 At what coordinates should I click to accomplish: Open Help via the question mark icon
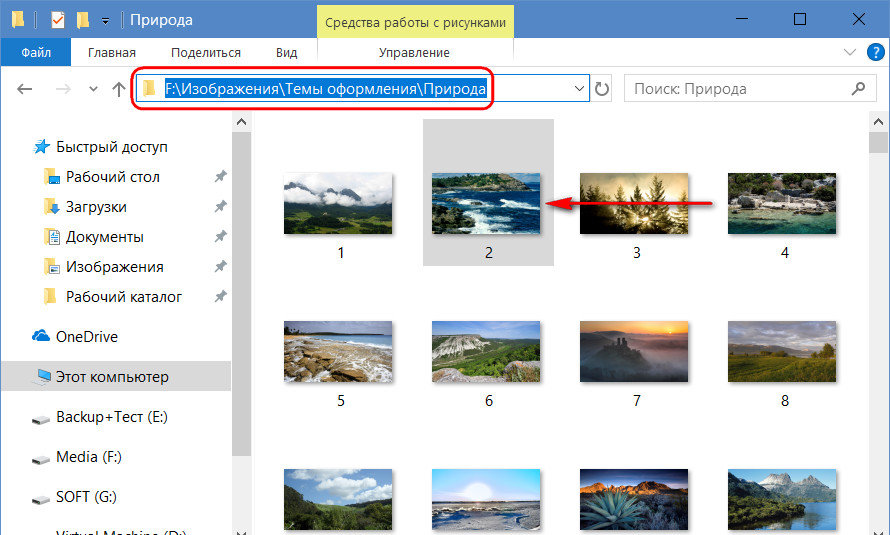coord(876,52)
